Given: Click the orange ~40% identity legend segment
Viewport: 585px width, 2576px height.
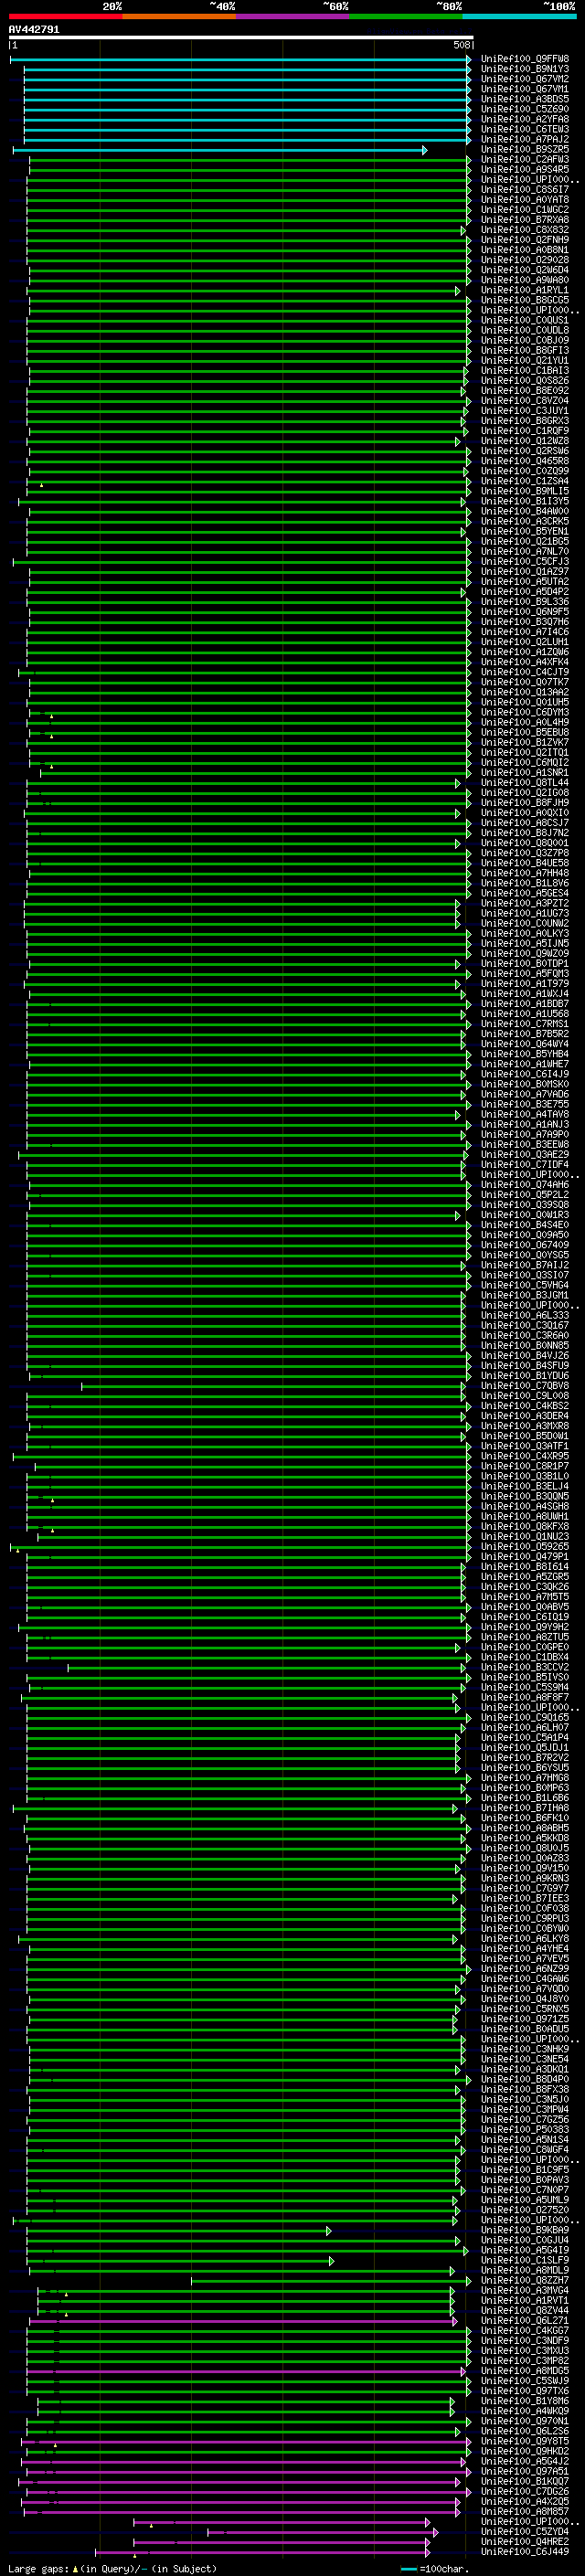Looking at the screenshot, I should coord(179,16).
